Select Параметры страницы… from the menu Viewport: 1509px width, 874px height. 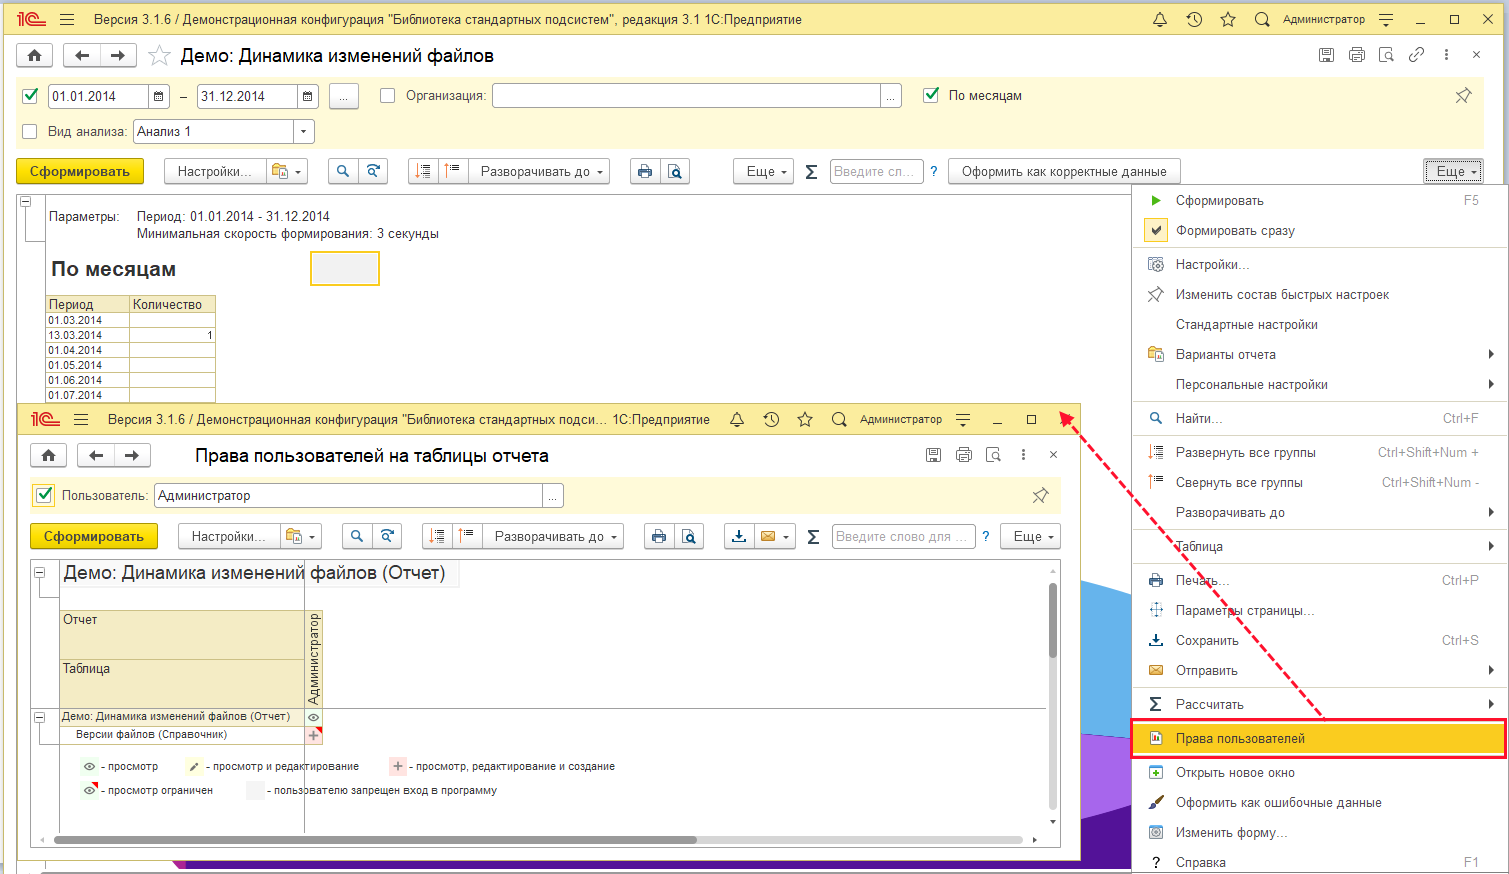pos(1320,610)
